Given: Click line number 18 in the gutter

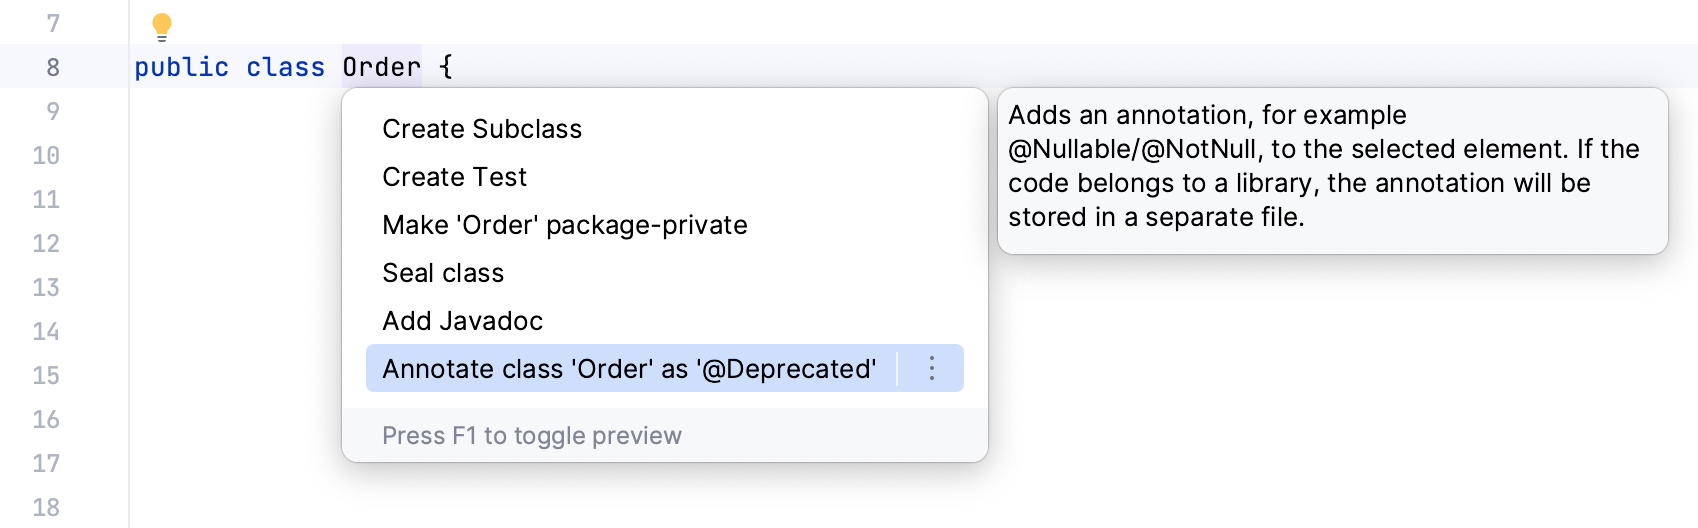Looking at the screenshot, I should [x=46, y=507].
